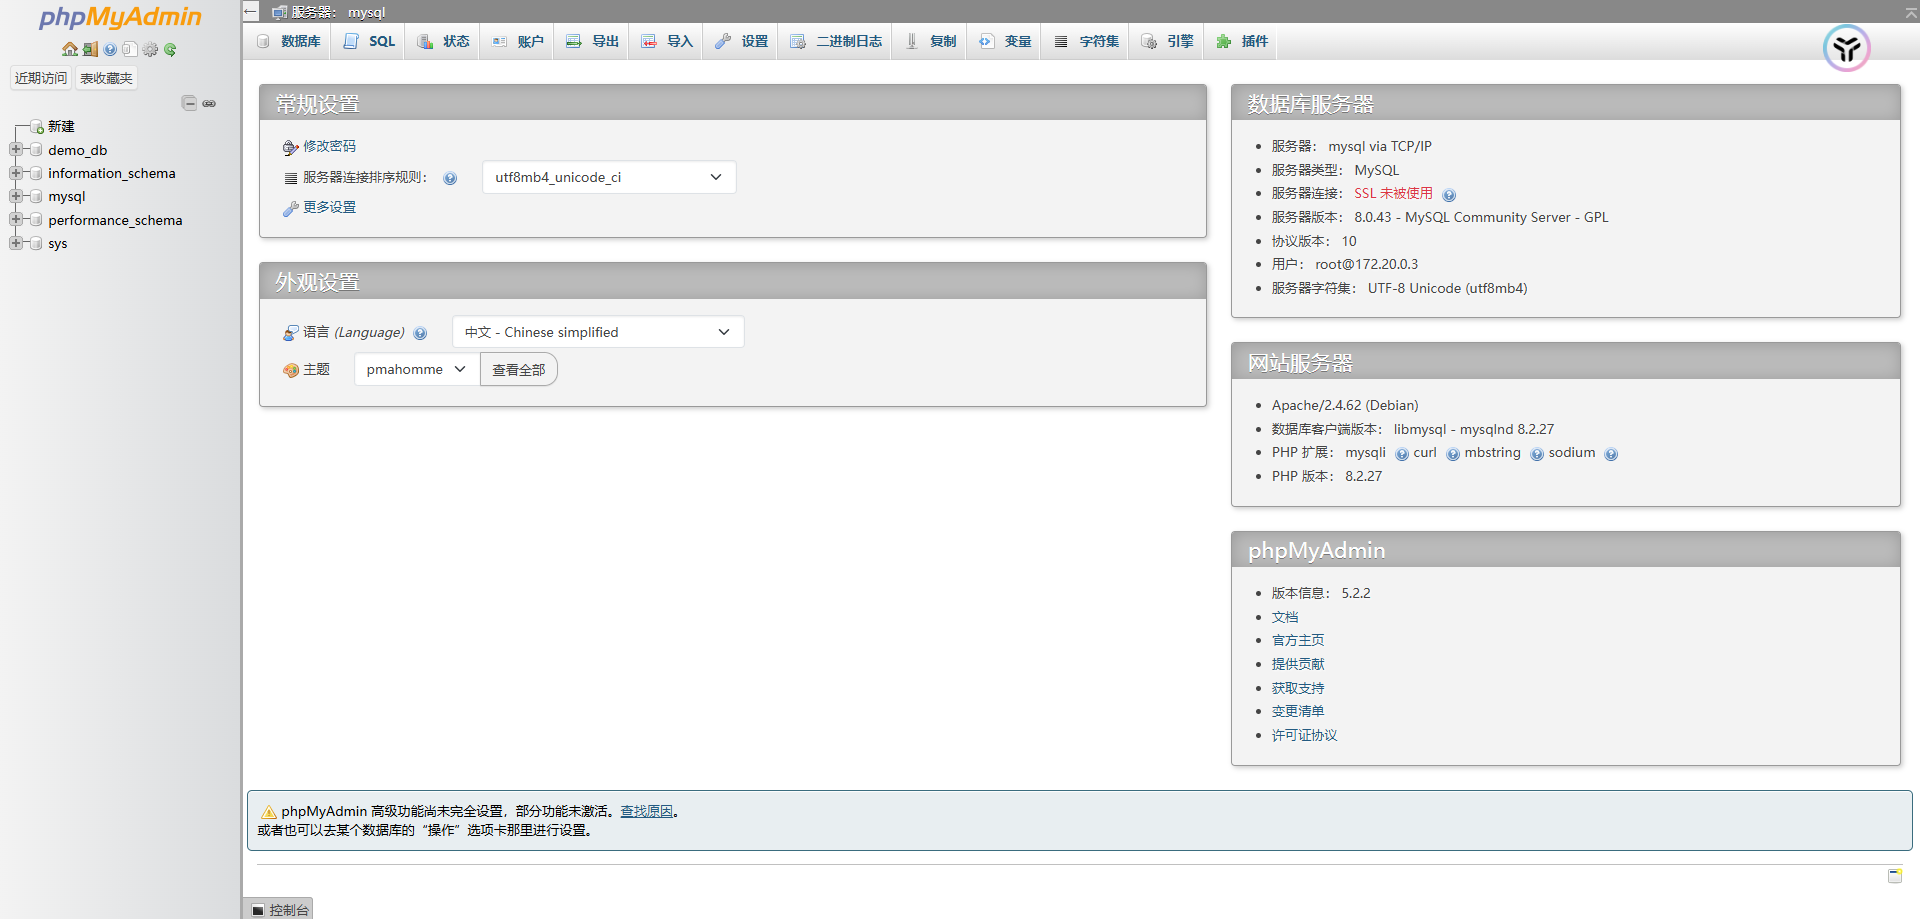Viewport: 1920px width, 919px height.
Task: Click the 查找原因 link in warning
Action: tap(646, 811)
